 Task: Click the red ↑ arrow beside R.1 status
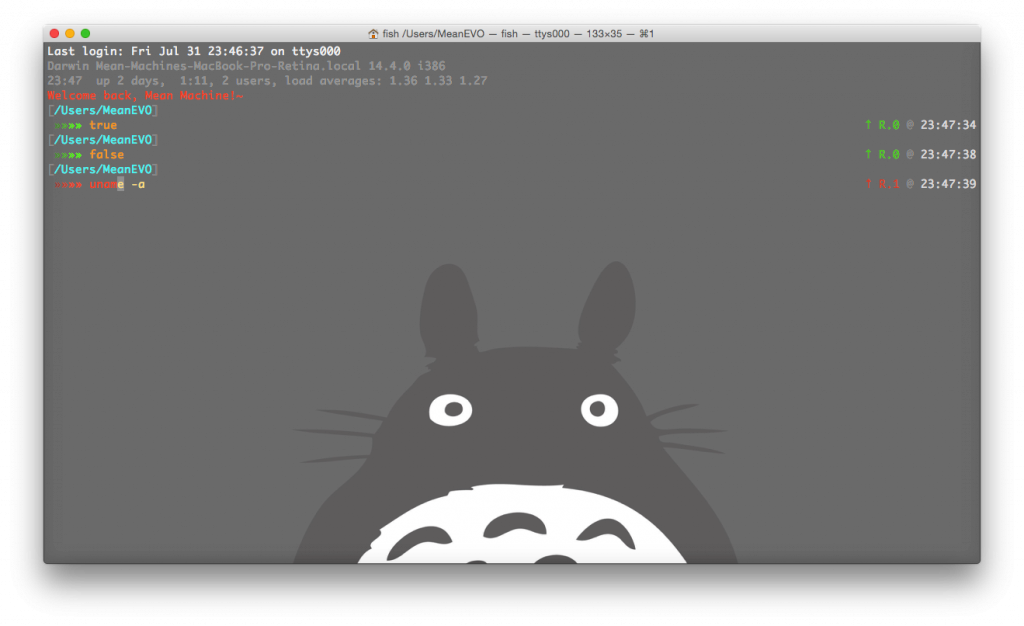click(868, 184)
